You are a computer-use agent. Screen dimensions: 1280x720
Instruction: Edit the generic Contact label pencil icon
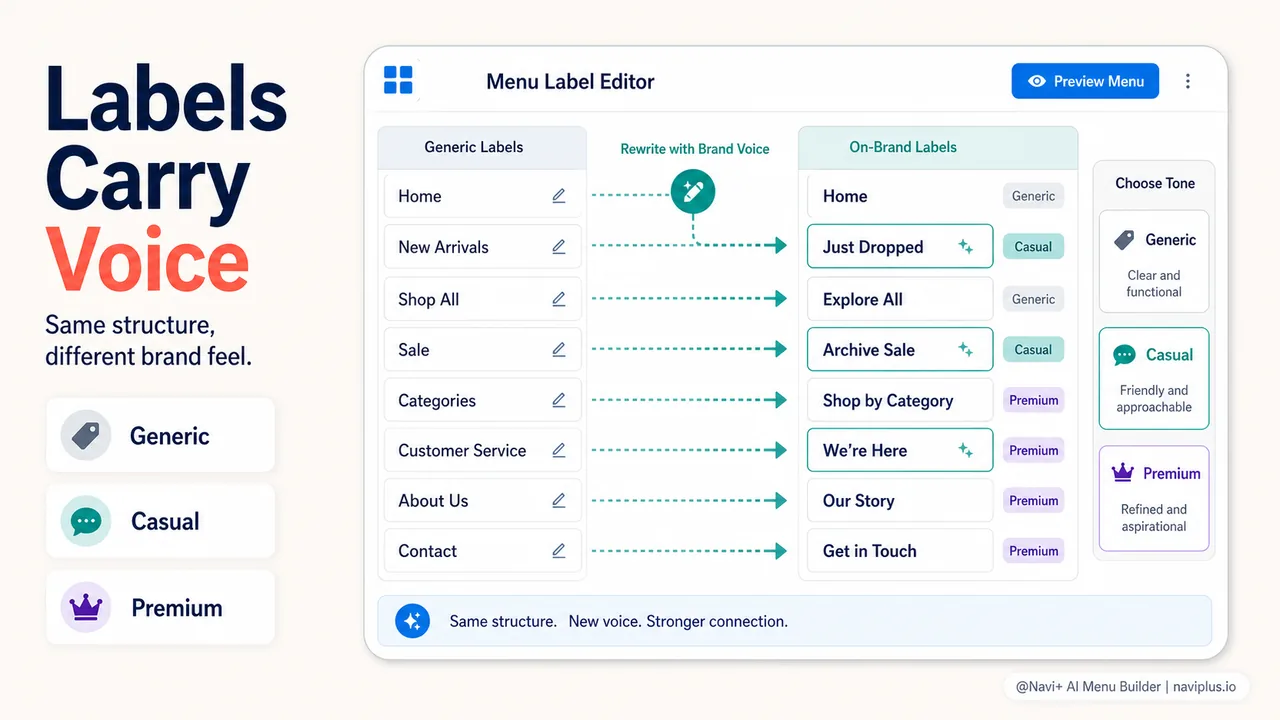tap(559, 551)
